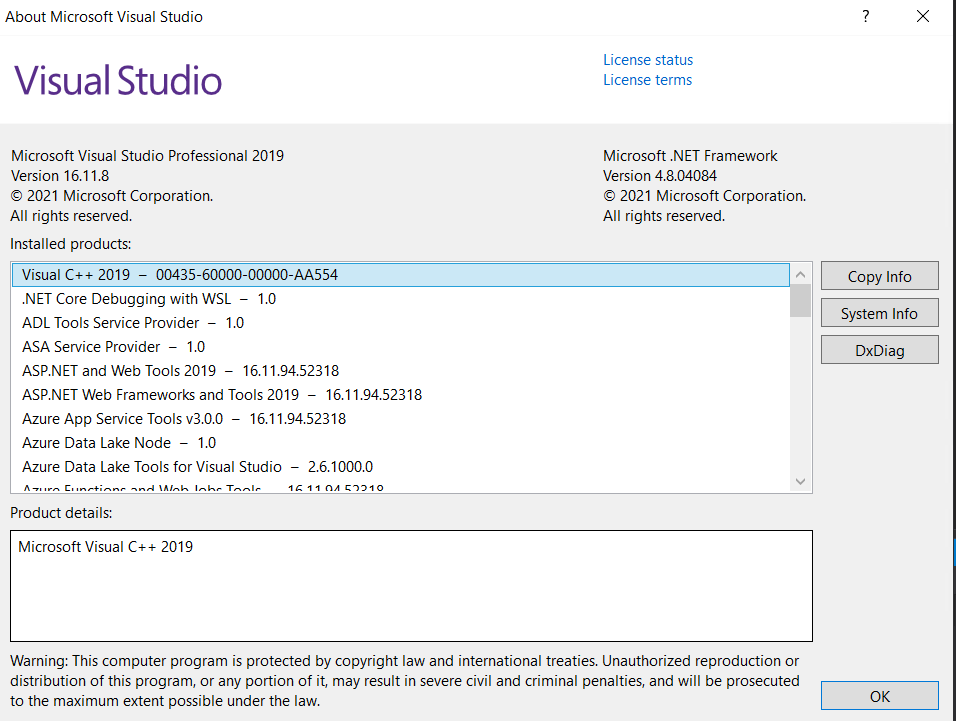Open System Info
Screen dimensions: 956x721
point(879,312)
